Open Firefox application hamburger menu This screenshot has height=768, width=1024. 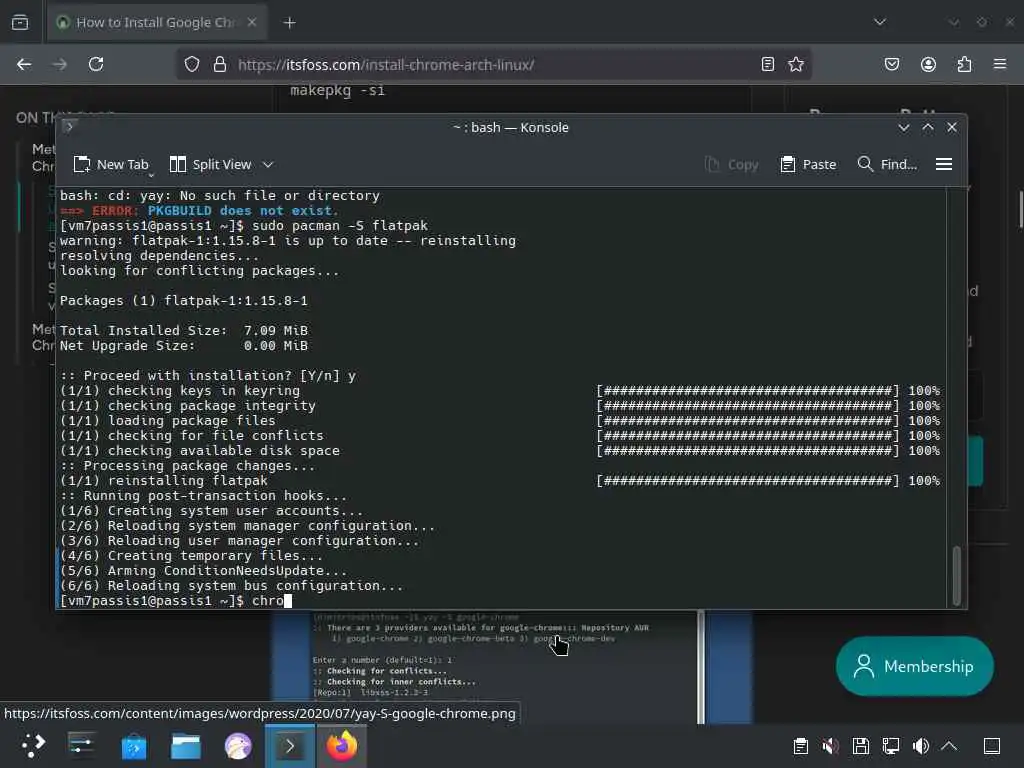coord(1000,64)
